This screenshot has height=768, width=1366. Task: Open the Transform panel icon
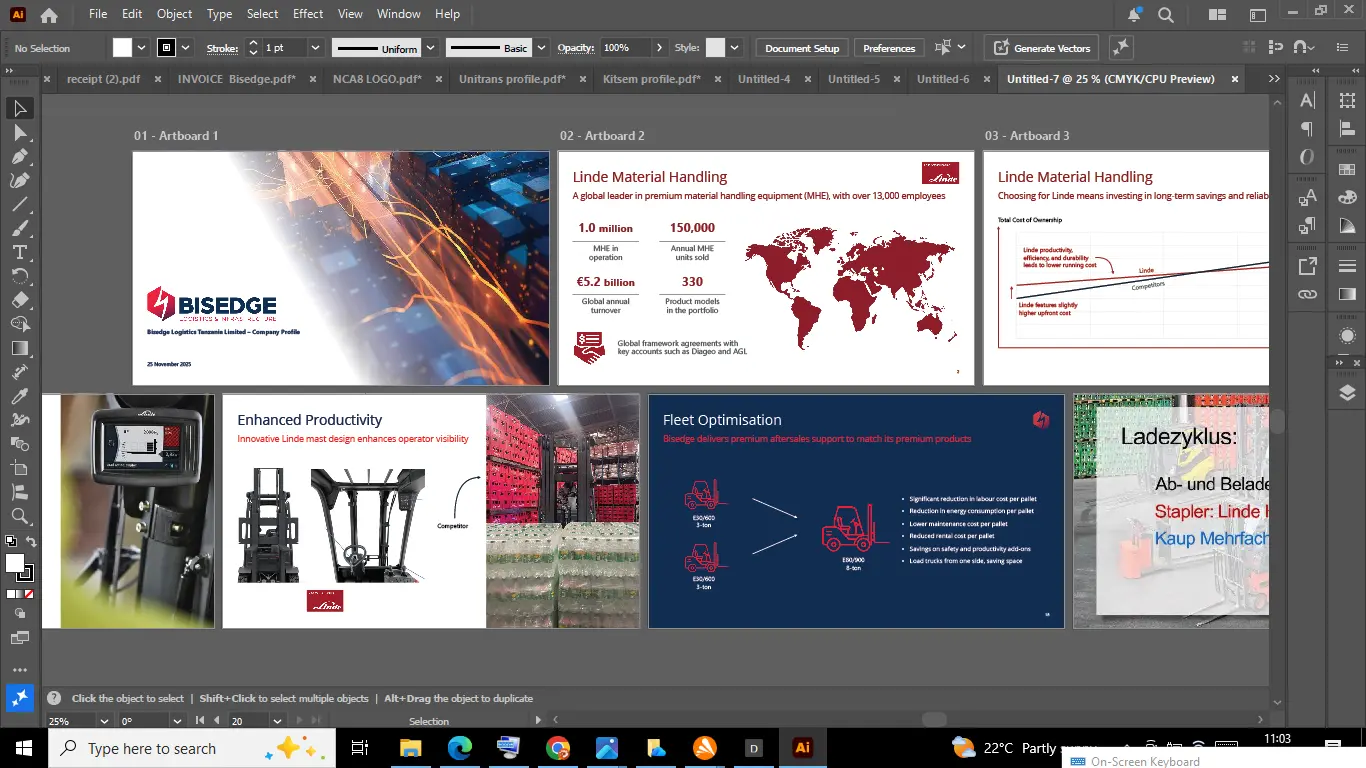pyautogui.click(x=1348, y=100)
